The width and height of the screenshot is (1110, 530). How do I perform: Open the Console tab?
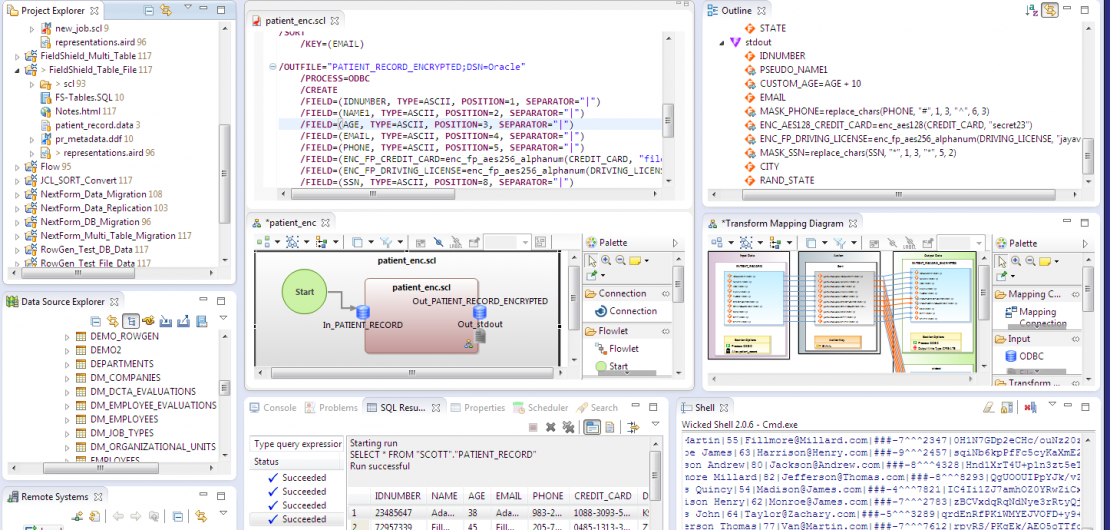273,408
